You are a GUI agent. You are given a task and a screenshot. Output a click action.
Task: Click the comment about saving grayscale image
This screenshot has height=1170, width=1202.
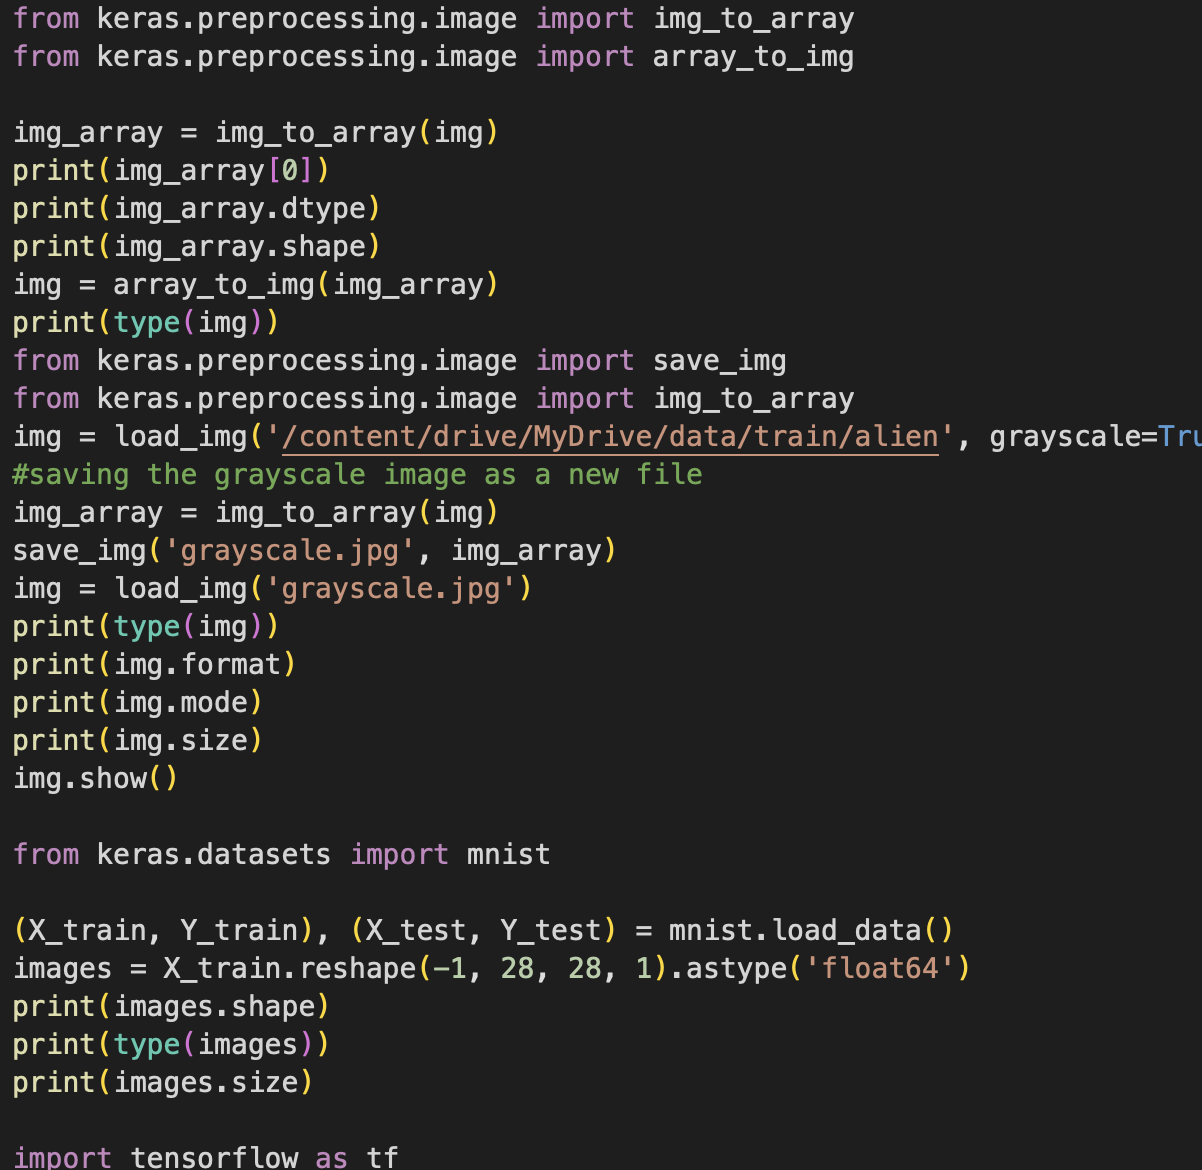click(355, 474)
